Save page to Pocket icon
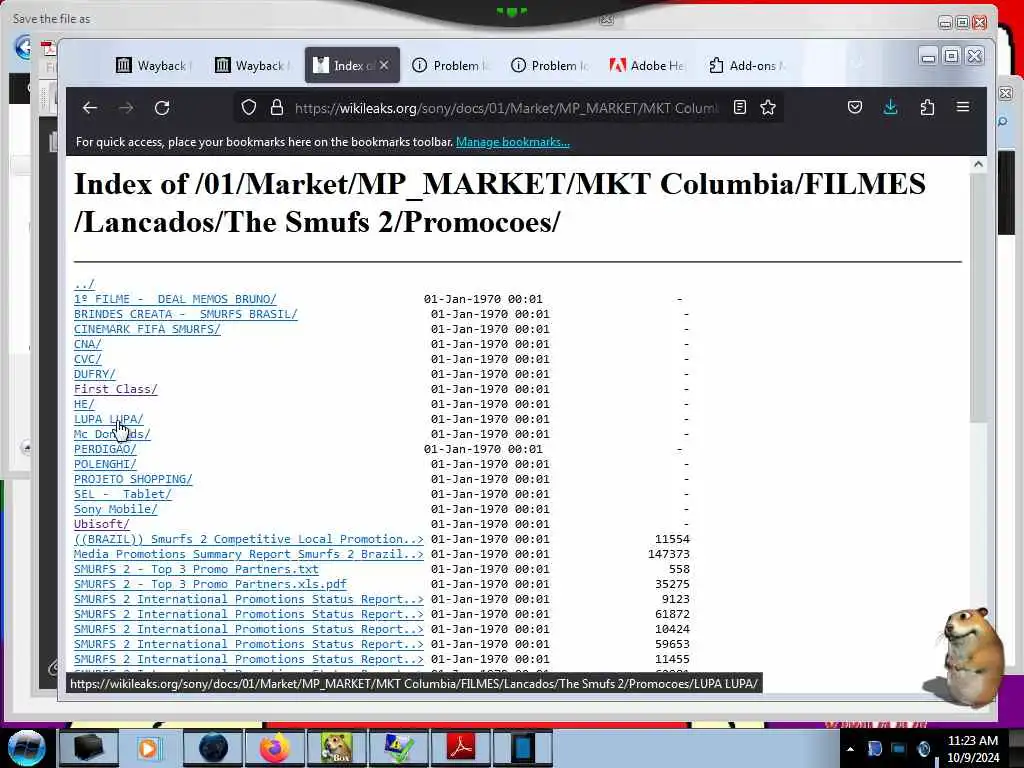 (855, 107)
